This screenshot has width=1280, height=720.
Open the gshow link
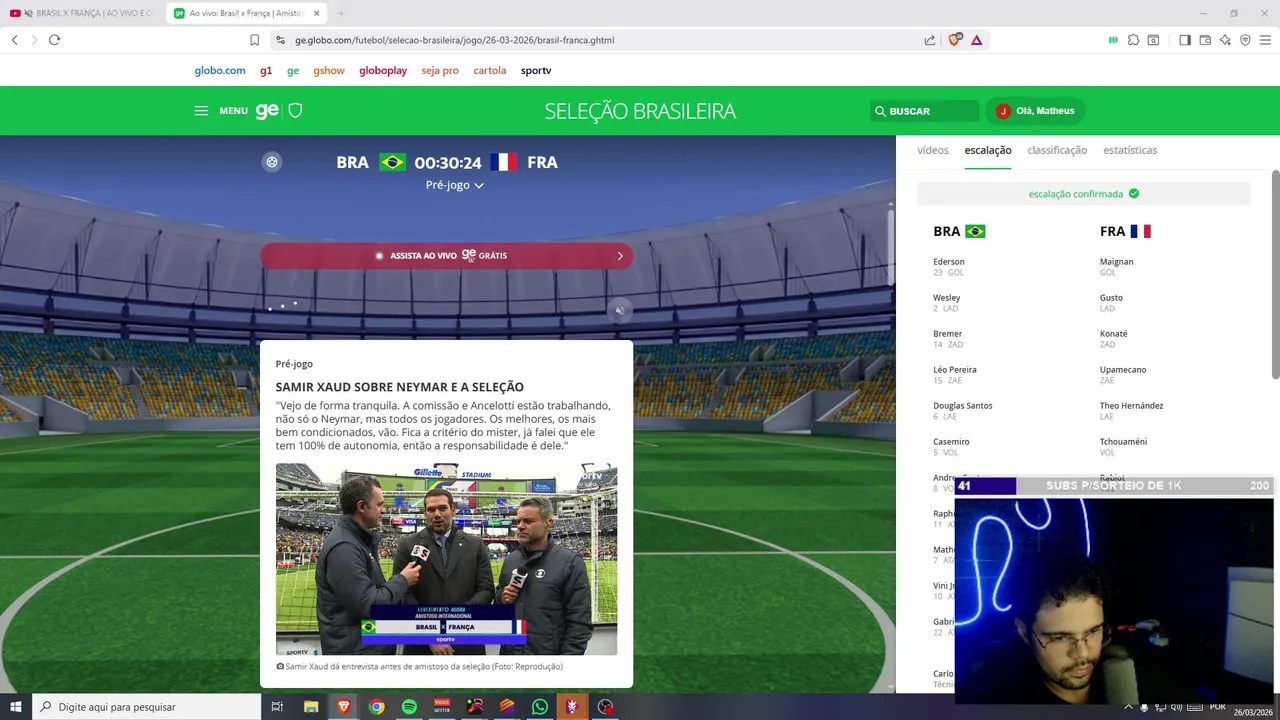click(x=329, y=71)
